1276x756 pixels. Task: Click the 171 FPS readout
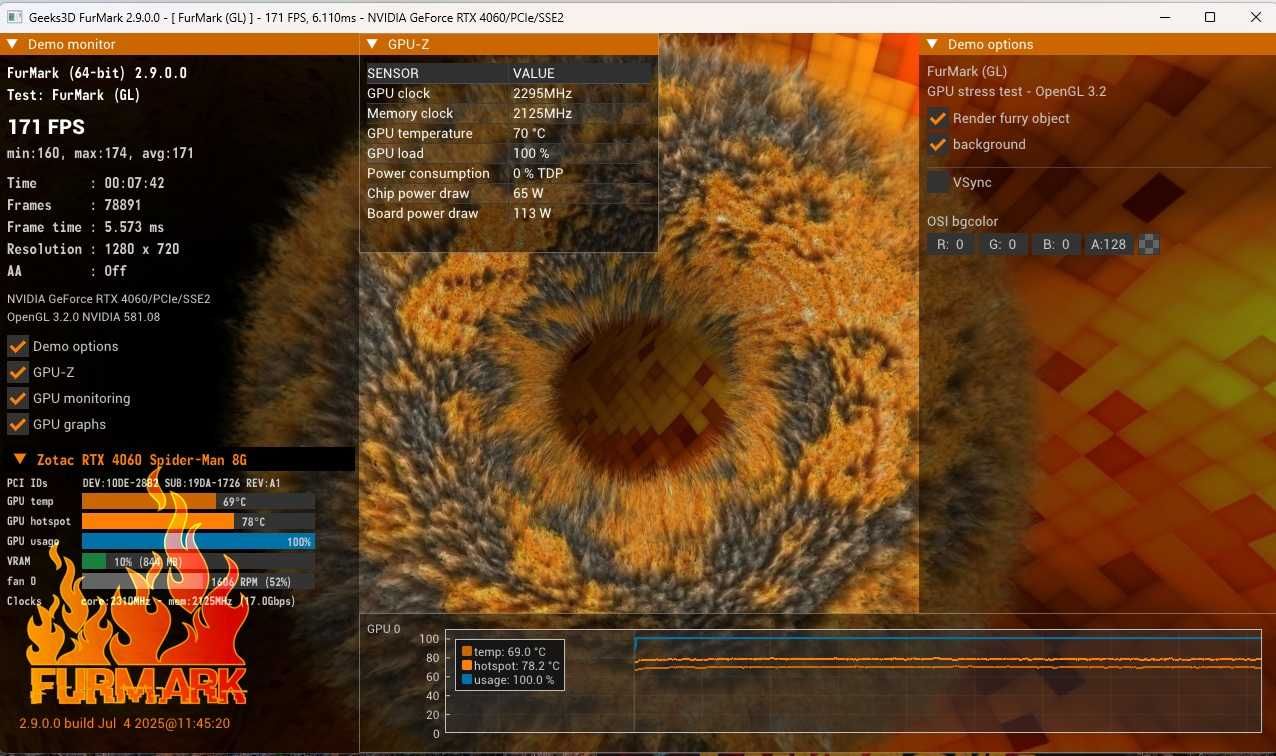point(46,127)
